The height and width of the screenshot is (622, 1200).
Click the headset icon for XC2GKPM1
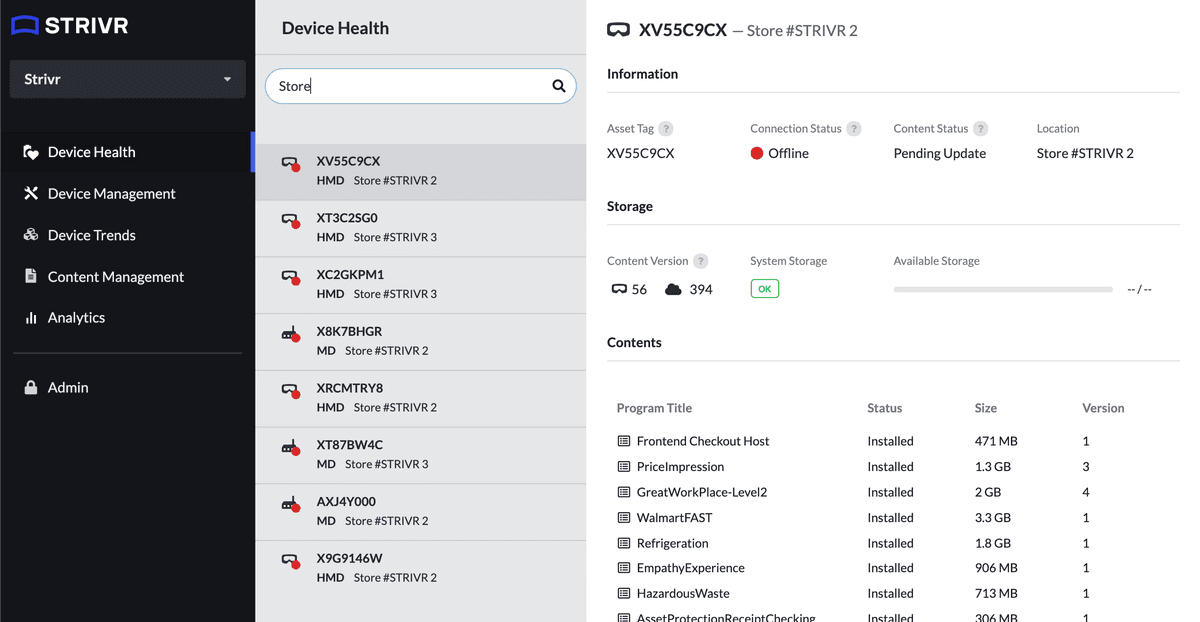291,277
